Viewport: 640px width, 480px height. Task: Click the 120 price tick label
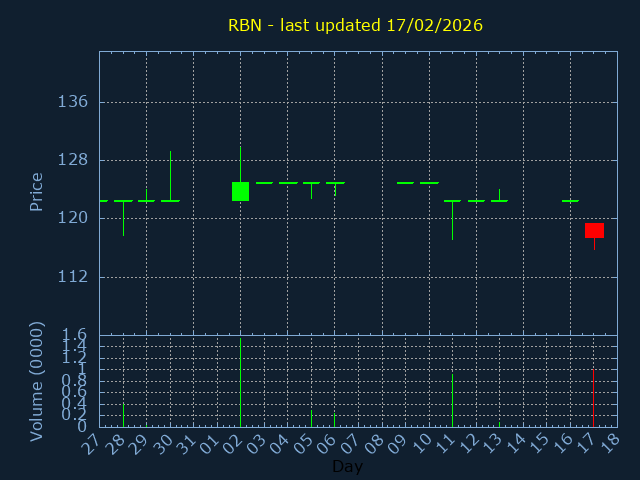(73, 218)
